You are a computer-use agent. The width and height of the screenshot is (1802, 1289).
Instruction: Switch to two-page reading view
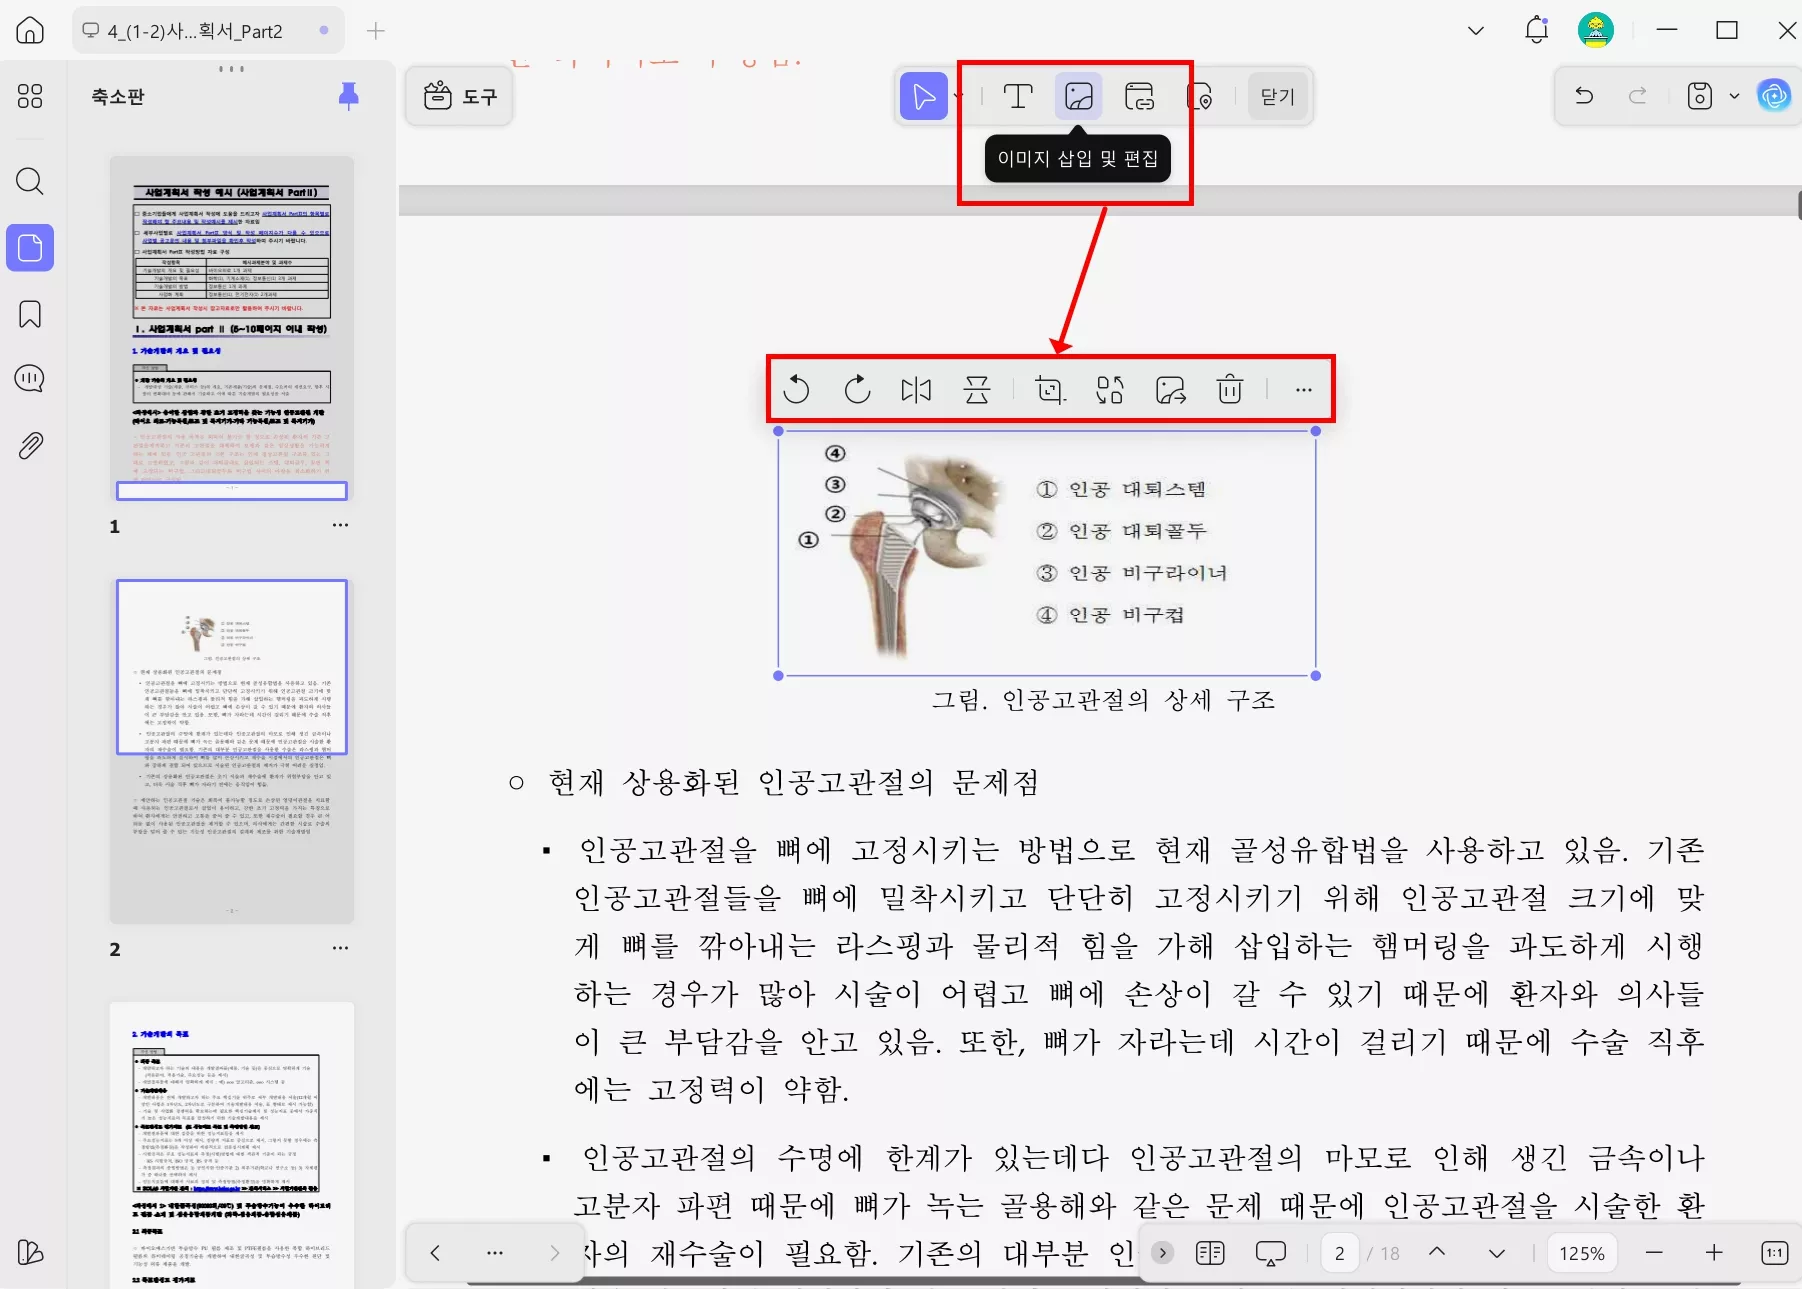tap(1210, 1252)
